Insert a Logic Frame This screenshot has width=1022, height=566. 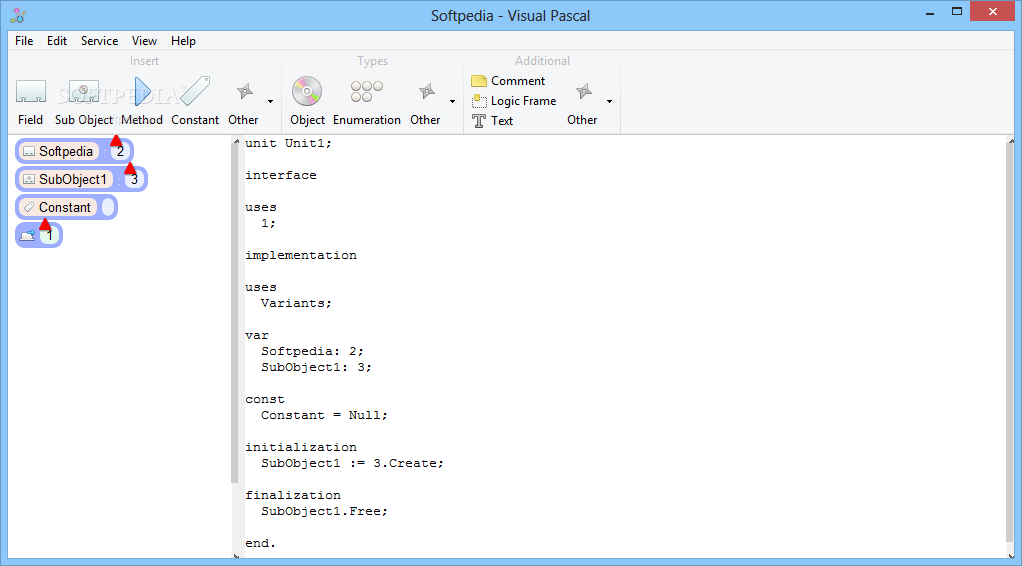(514, 101)
